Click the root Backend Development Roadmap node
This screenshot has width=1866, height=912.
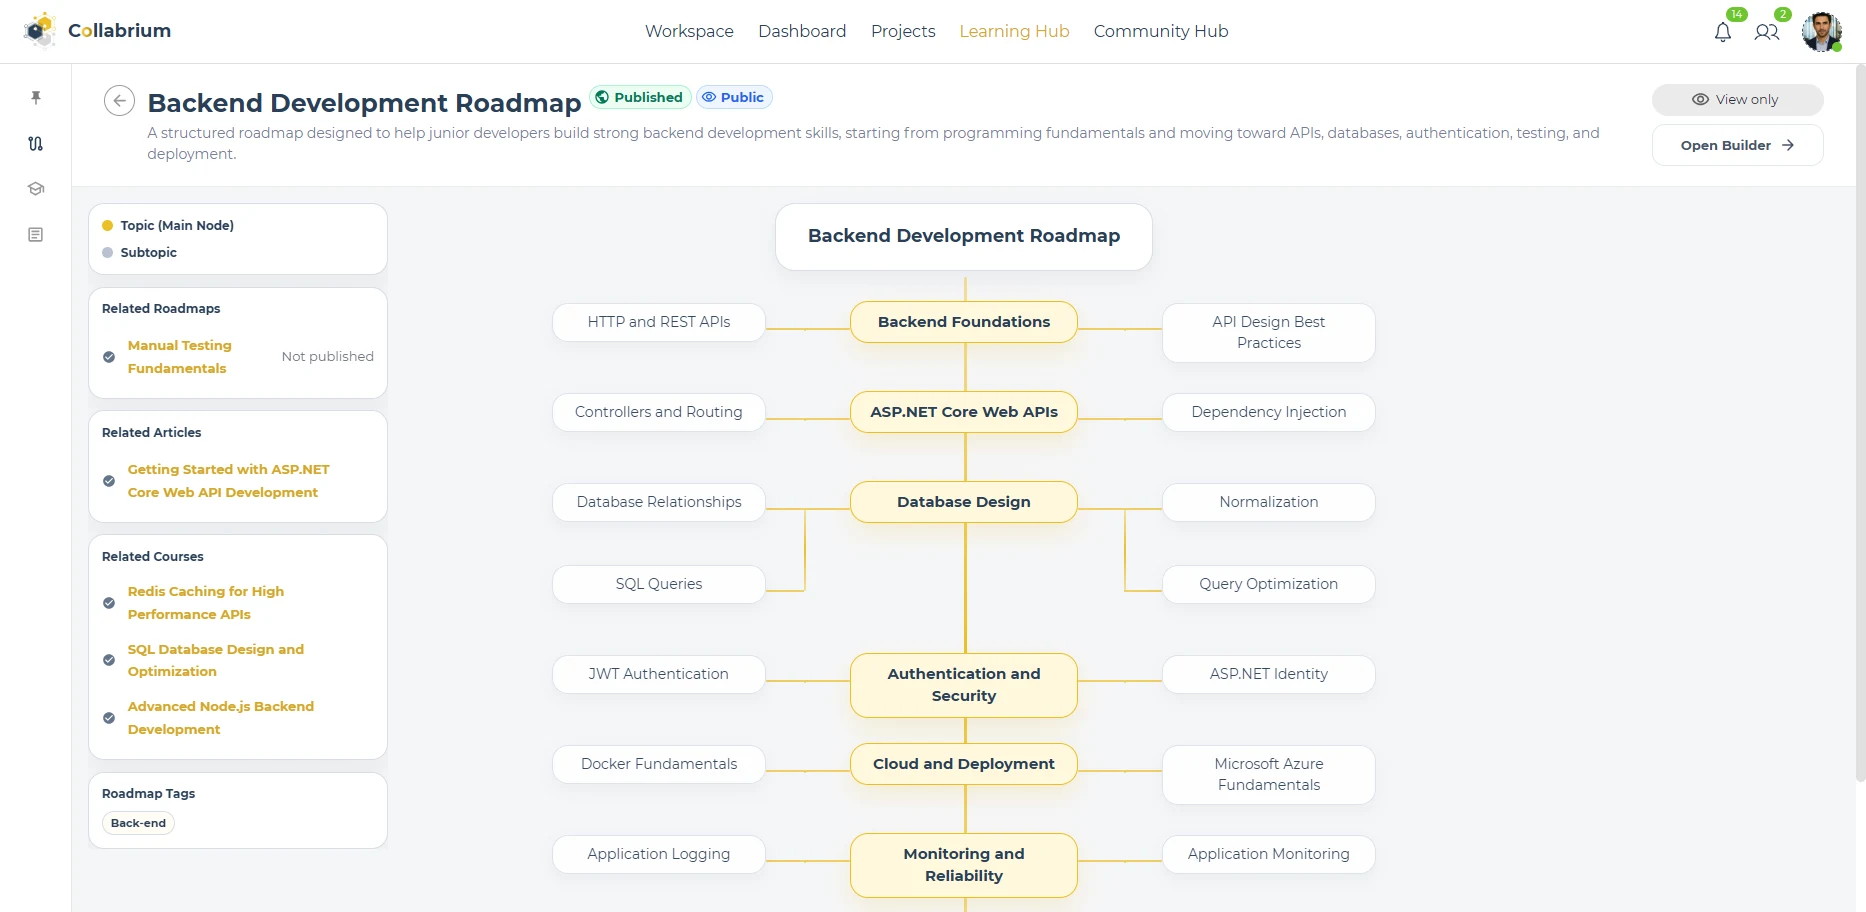(x=964, y=237)
